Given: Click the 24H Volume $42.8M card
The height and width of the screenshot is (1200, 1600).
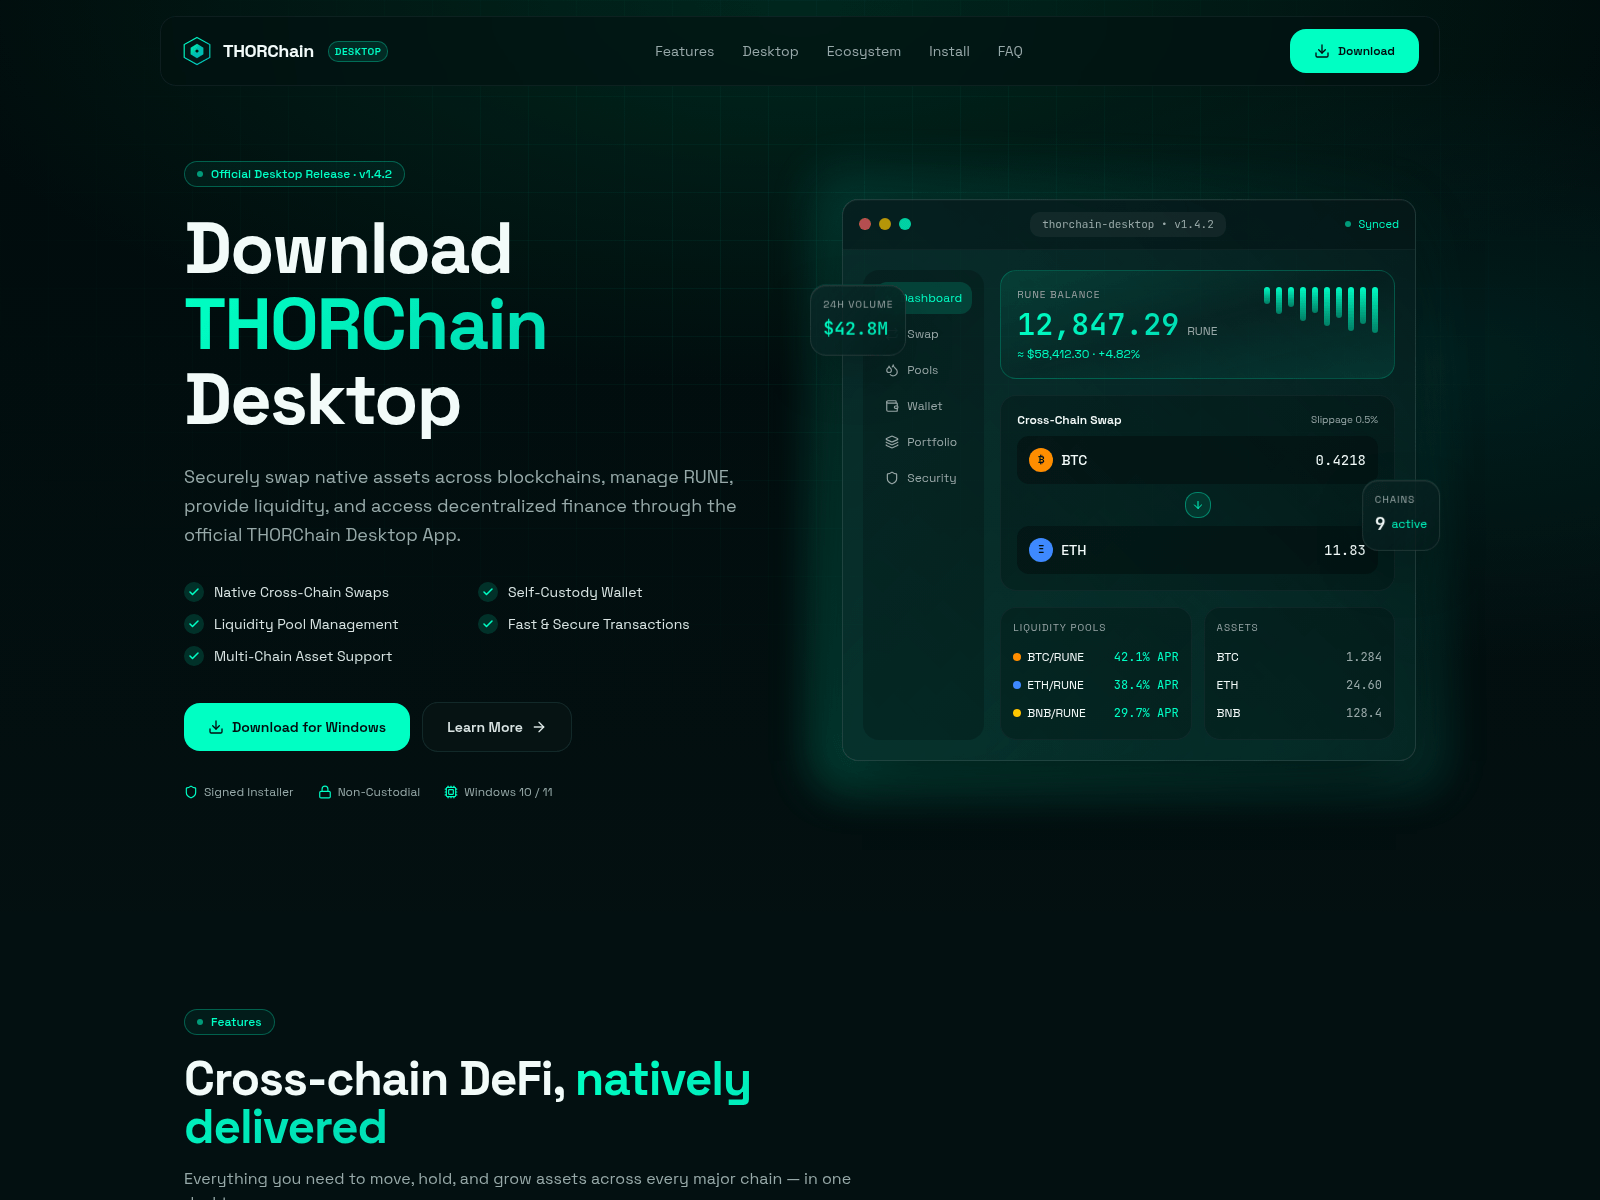Looking at the screenshot, I should pos(857,319).
